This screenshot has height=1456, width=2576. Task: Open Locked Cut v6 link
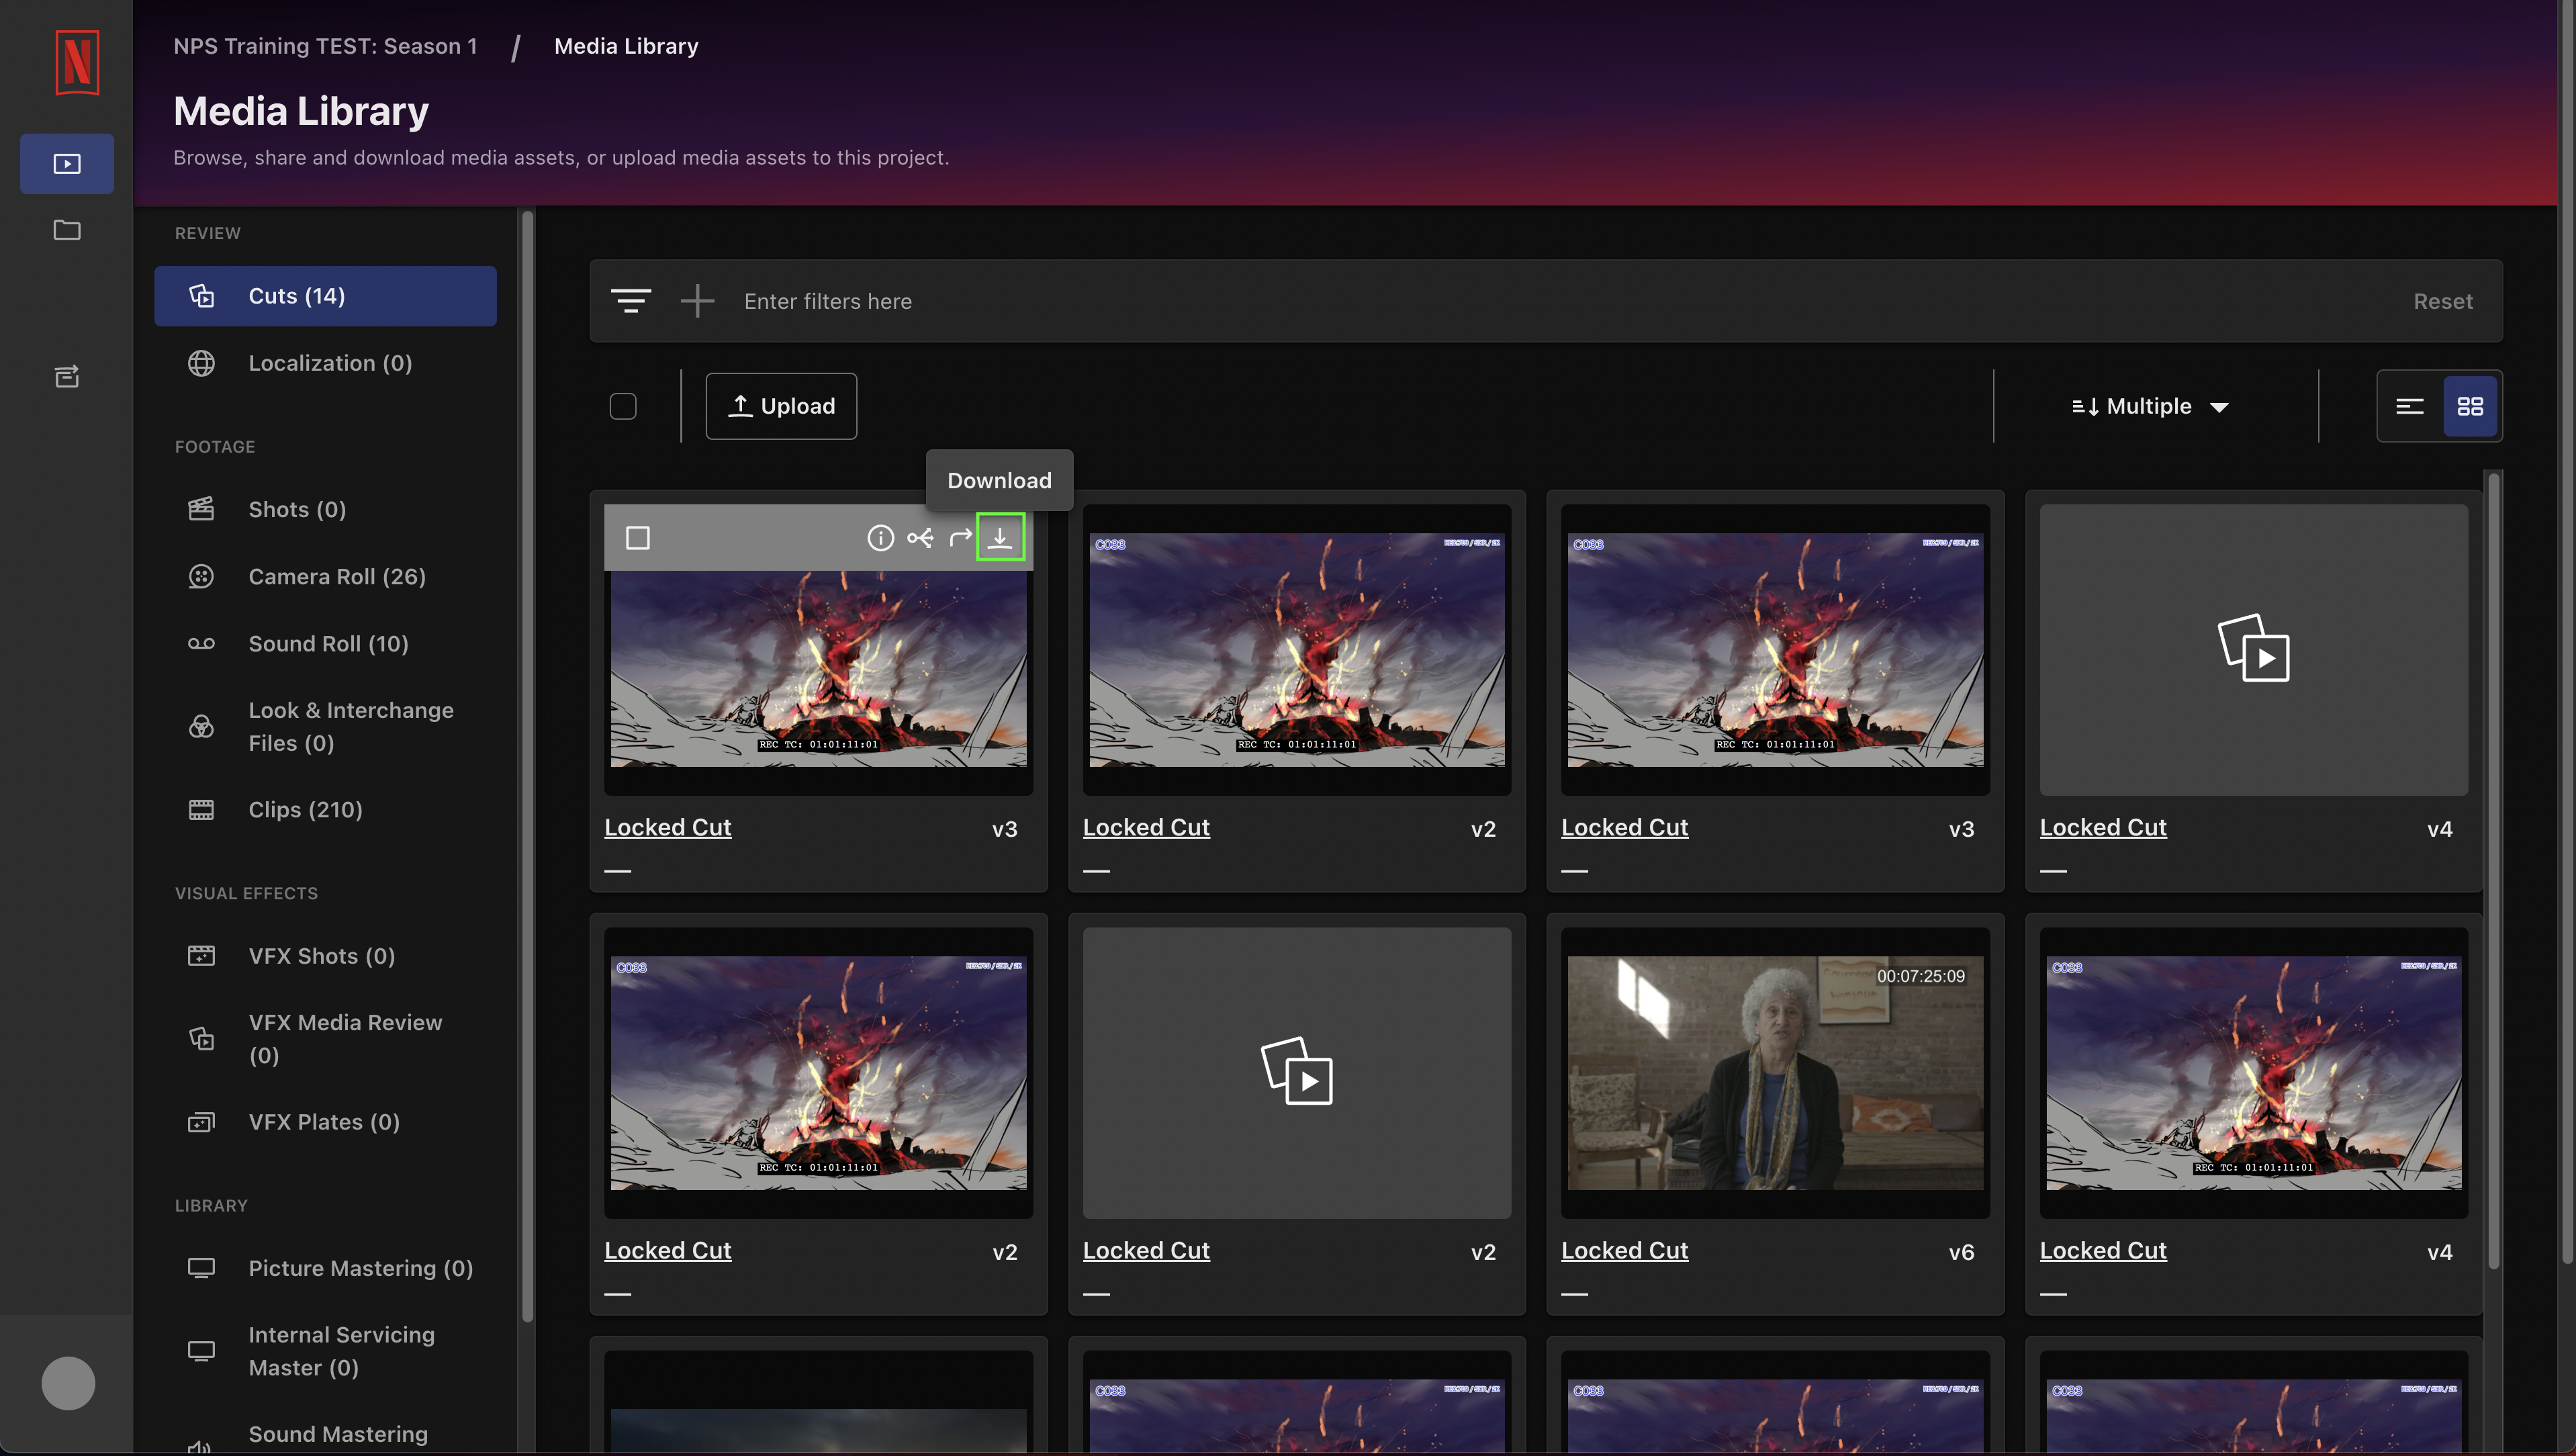(x=1624, y=1250)
